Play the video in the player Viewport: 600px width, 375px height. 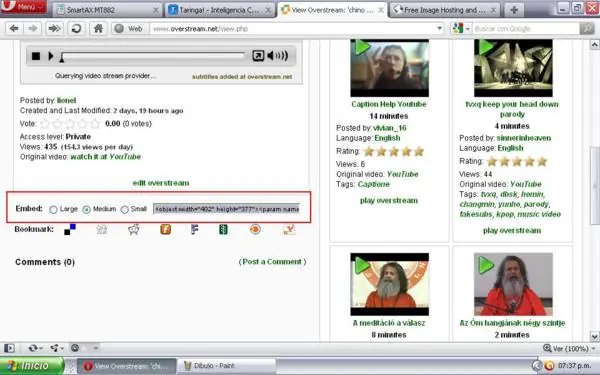51,56
